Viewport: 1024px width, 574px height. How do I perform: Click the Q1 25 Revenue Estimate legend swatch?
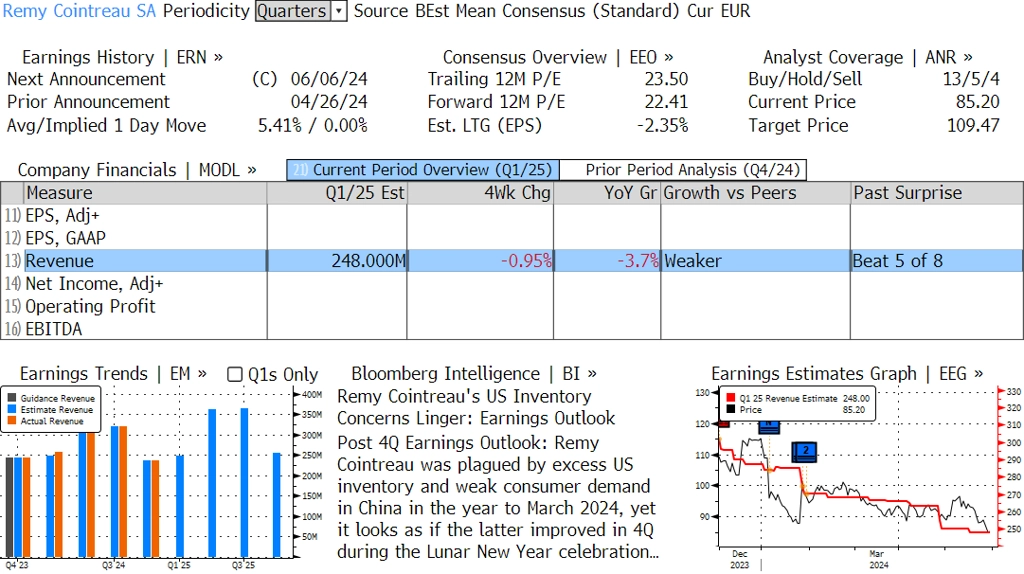coord(730,398)
